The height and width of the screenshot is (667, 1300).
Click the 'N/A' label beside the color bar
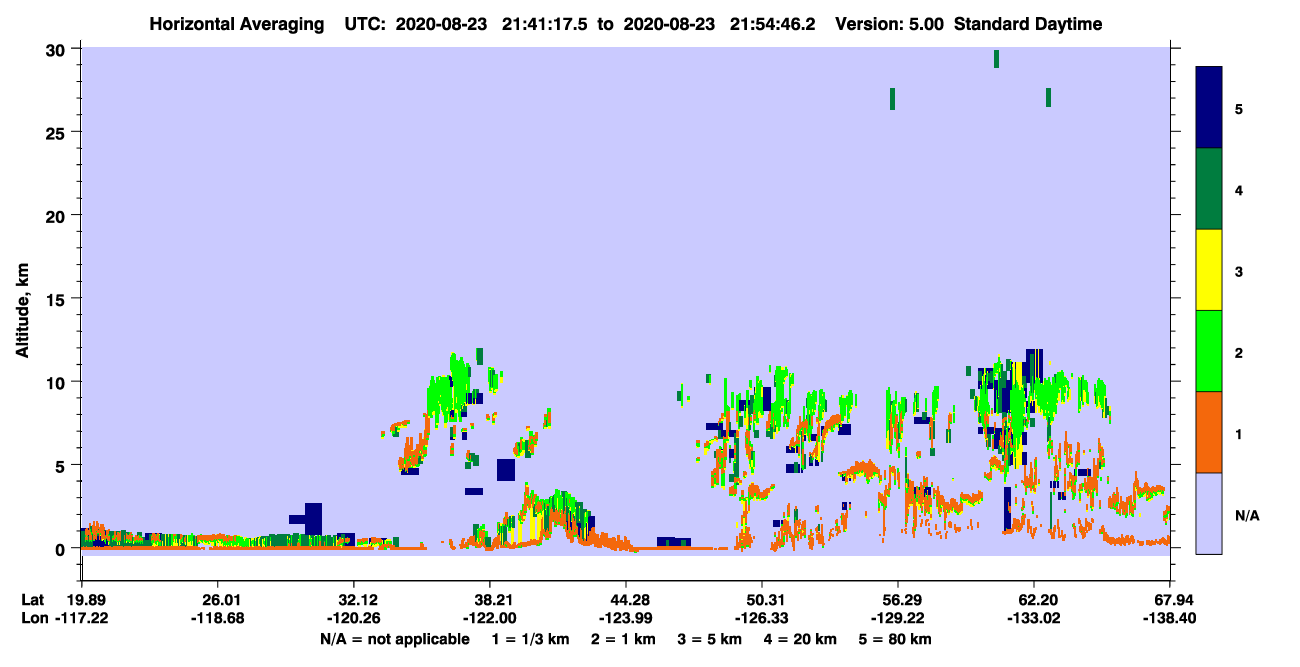(1247, 515)
